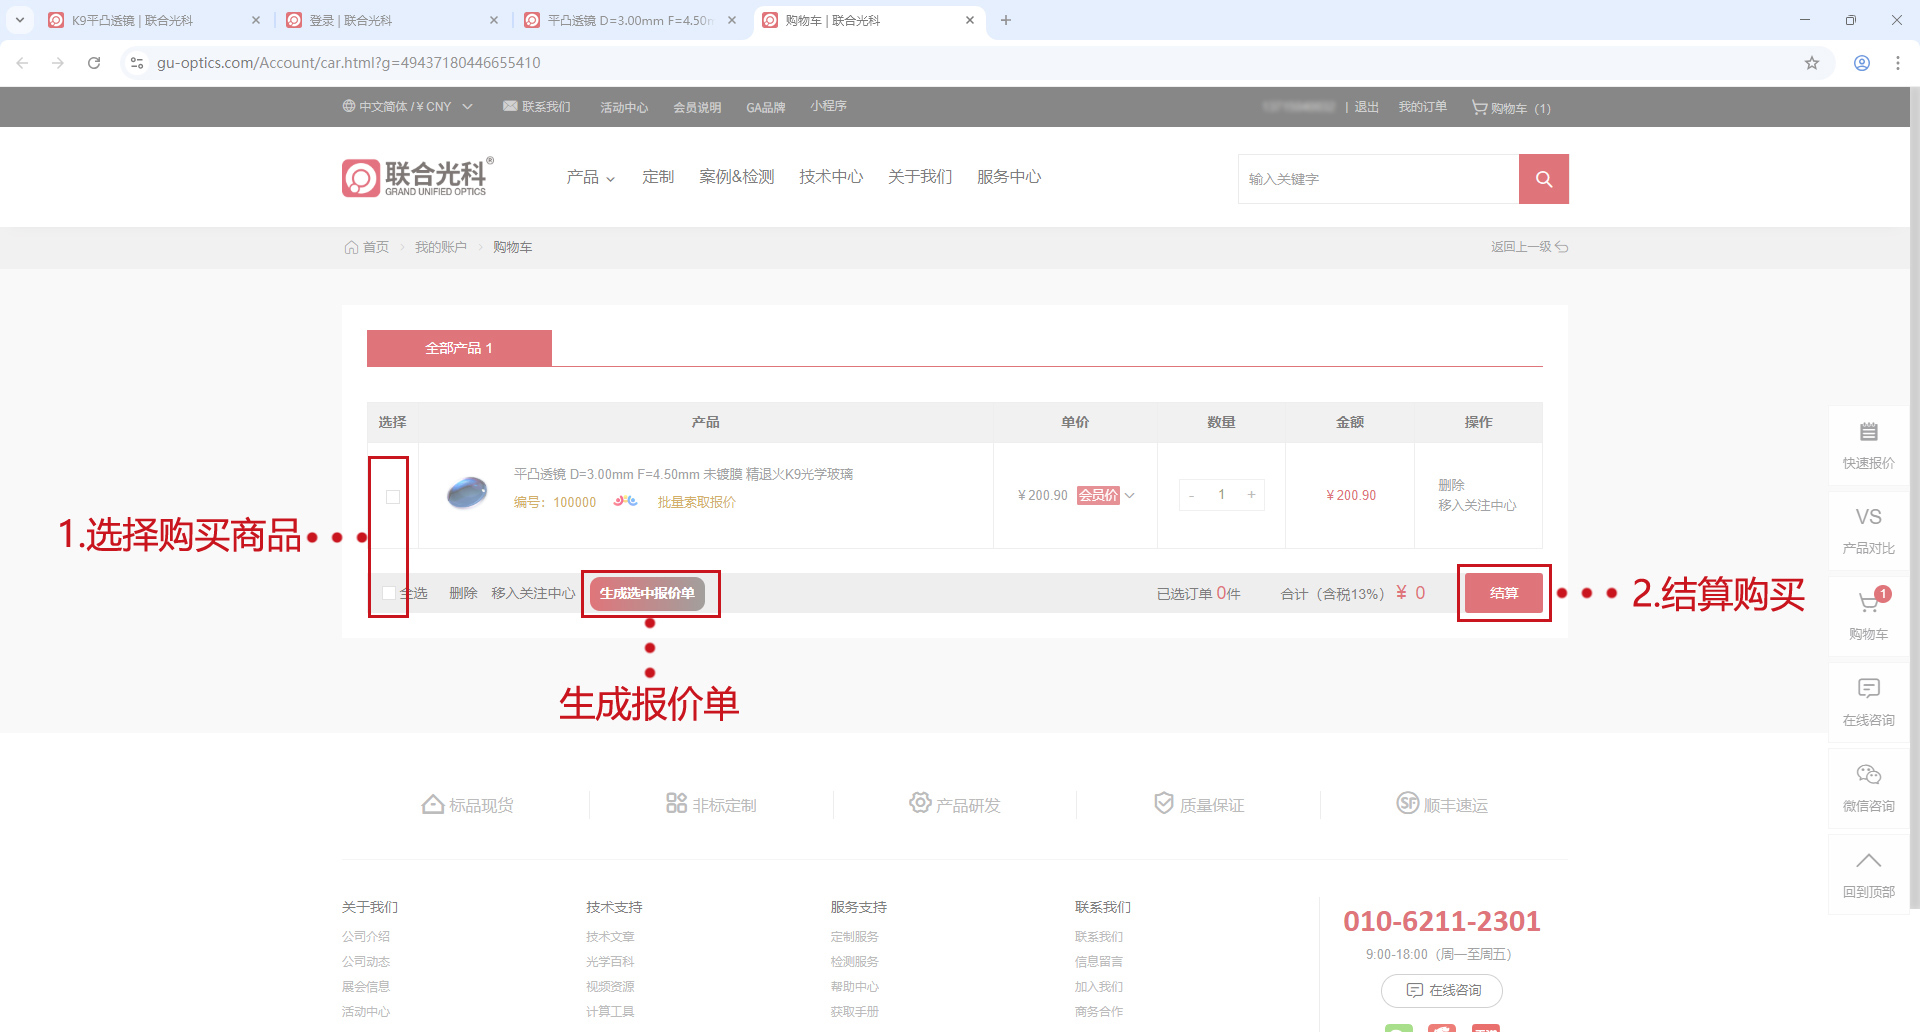Open the sidebar 购物车 cart icon
Screen dimensions: 1920x1032
(x=1868, y=614)
